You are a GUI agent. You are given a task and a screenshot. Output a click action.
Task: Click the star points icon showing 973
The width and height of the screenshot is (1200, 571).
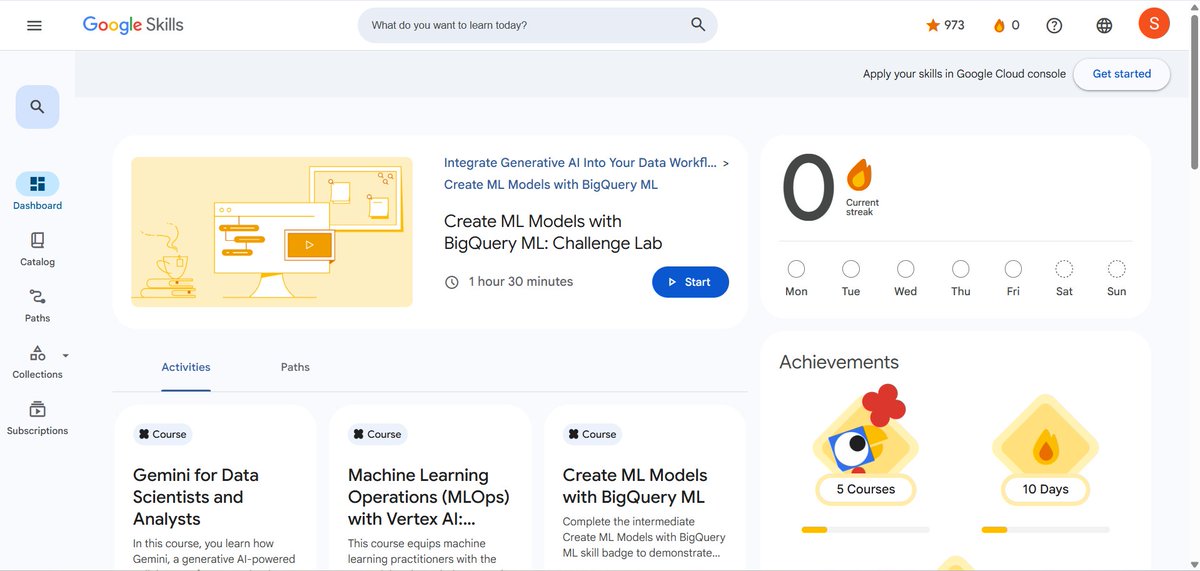point(933,25)
